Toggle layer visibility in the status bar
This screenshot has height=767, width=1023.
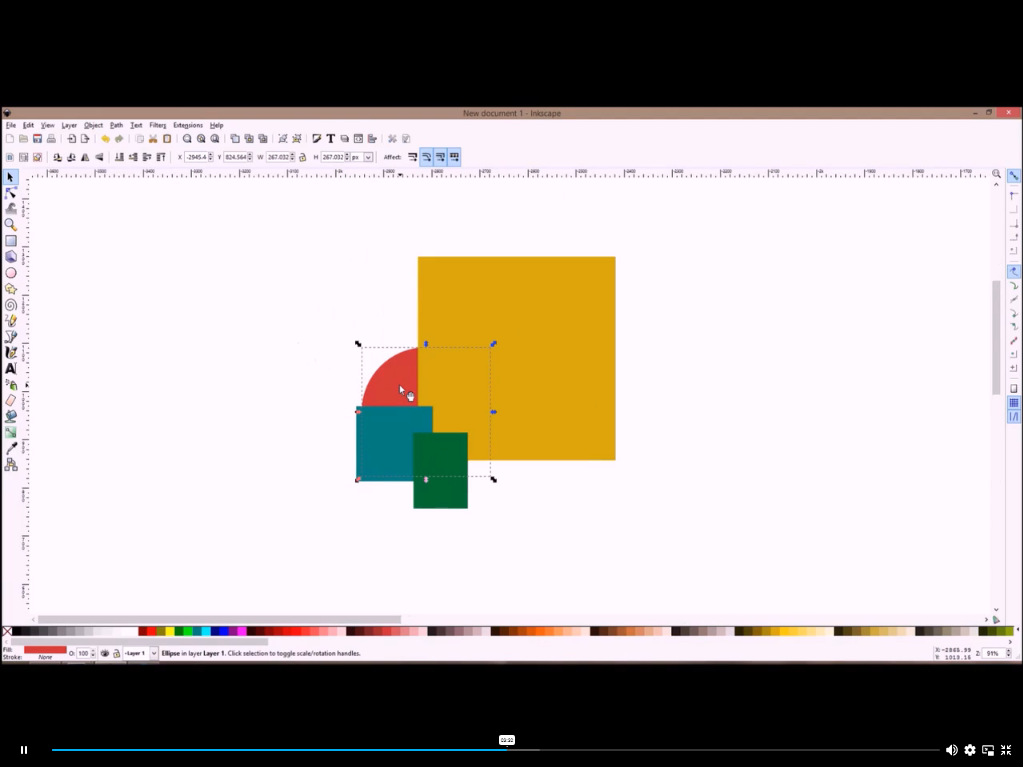[x=105, y=652]
